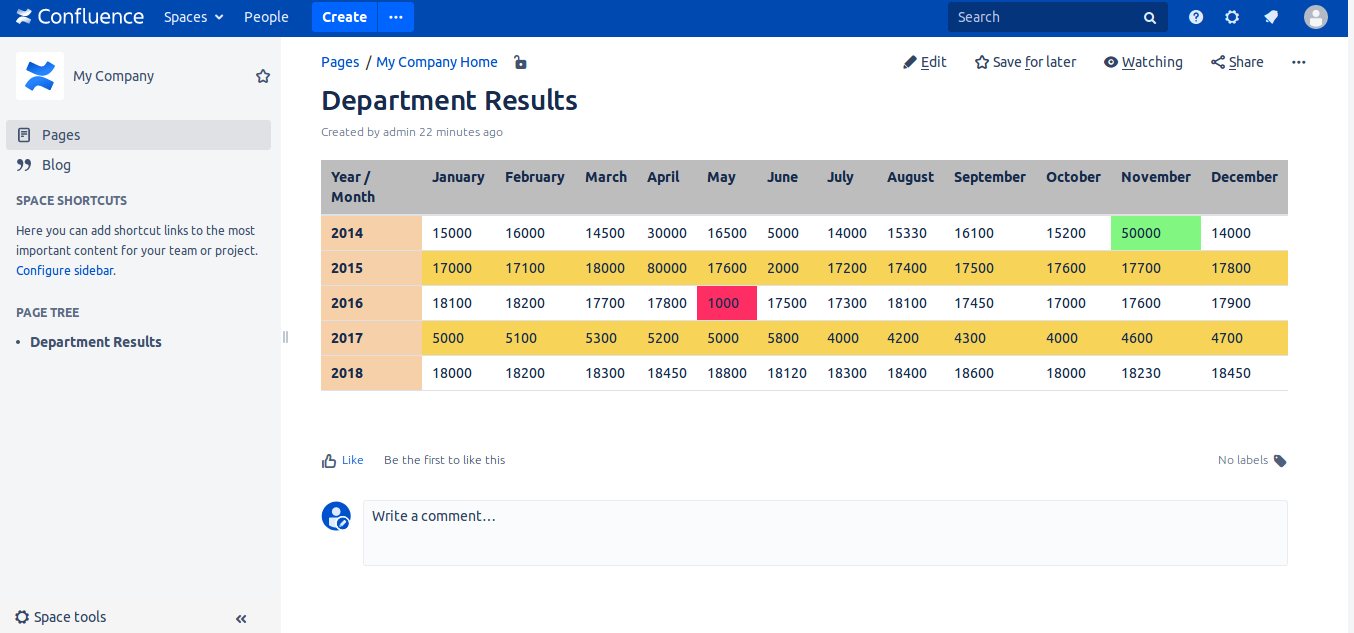Open the notifications icon in header
Viewport: 1354px width, 633px height.
click(1271, 17)
